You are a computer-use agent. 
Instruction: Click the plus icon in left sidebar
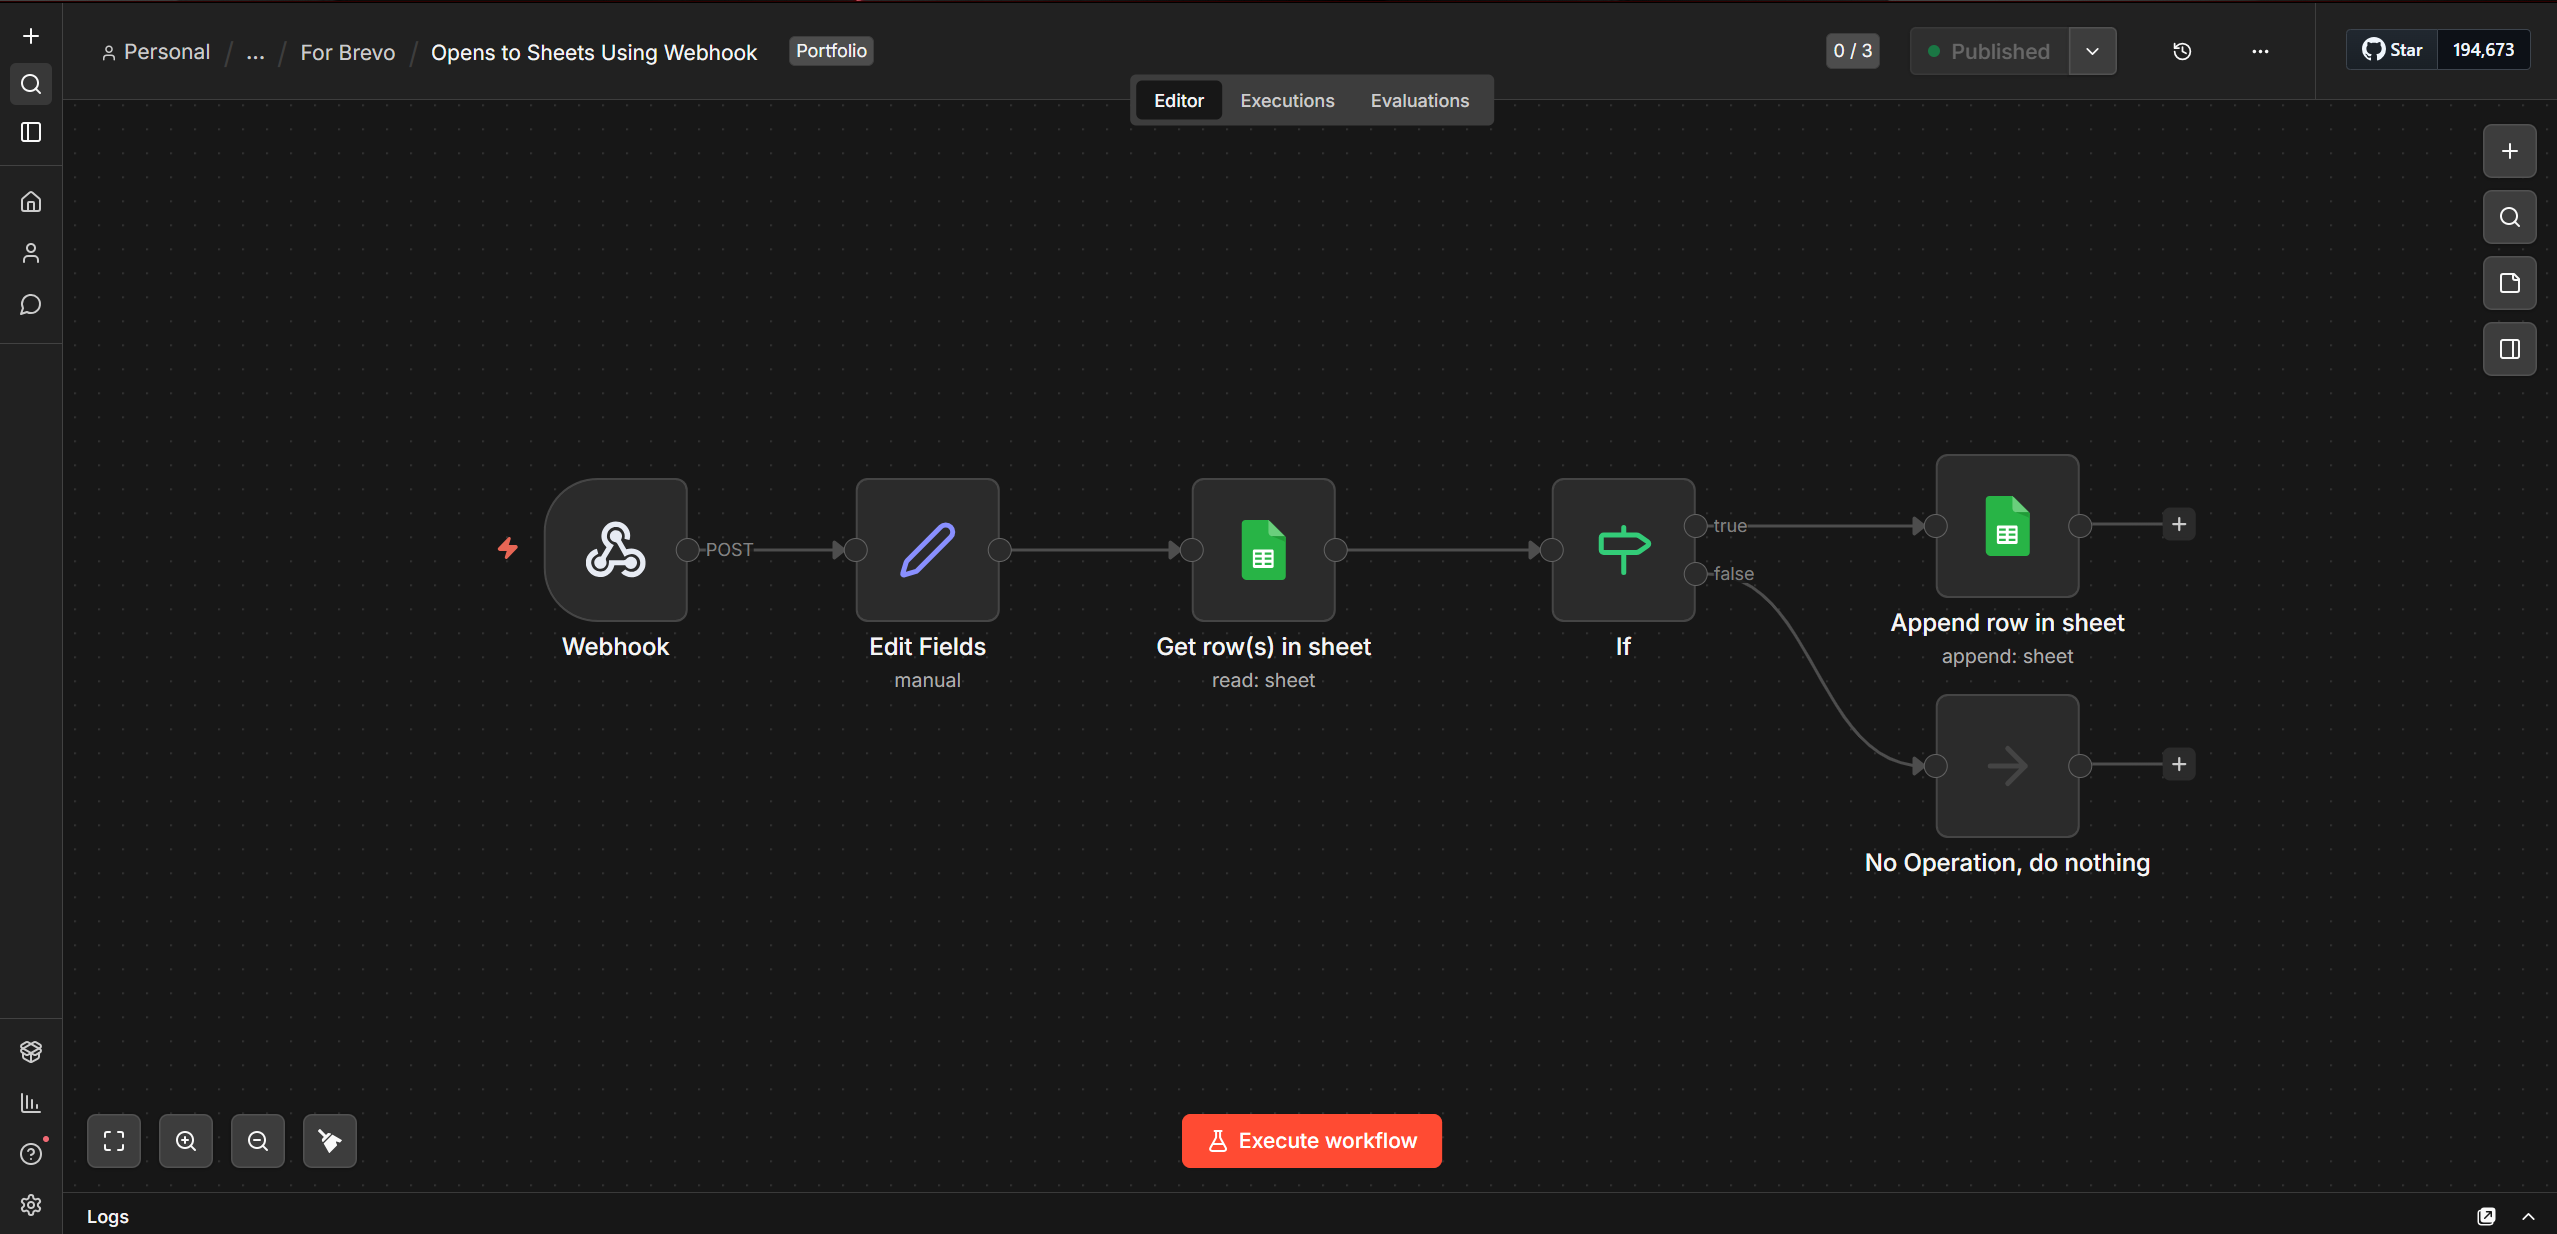pyautogui.click(x=31, y=36)
